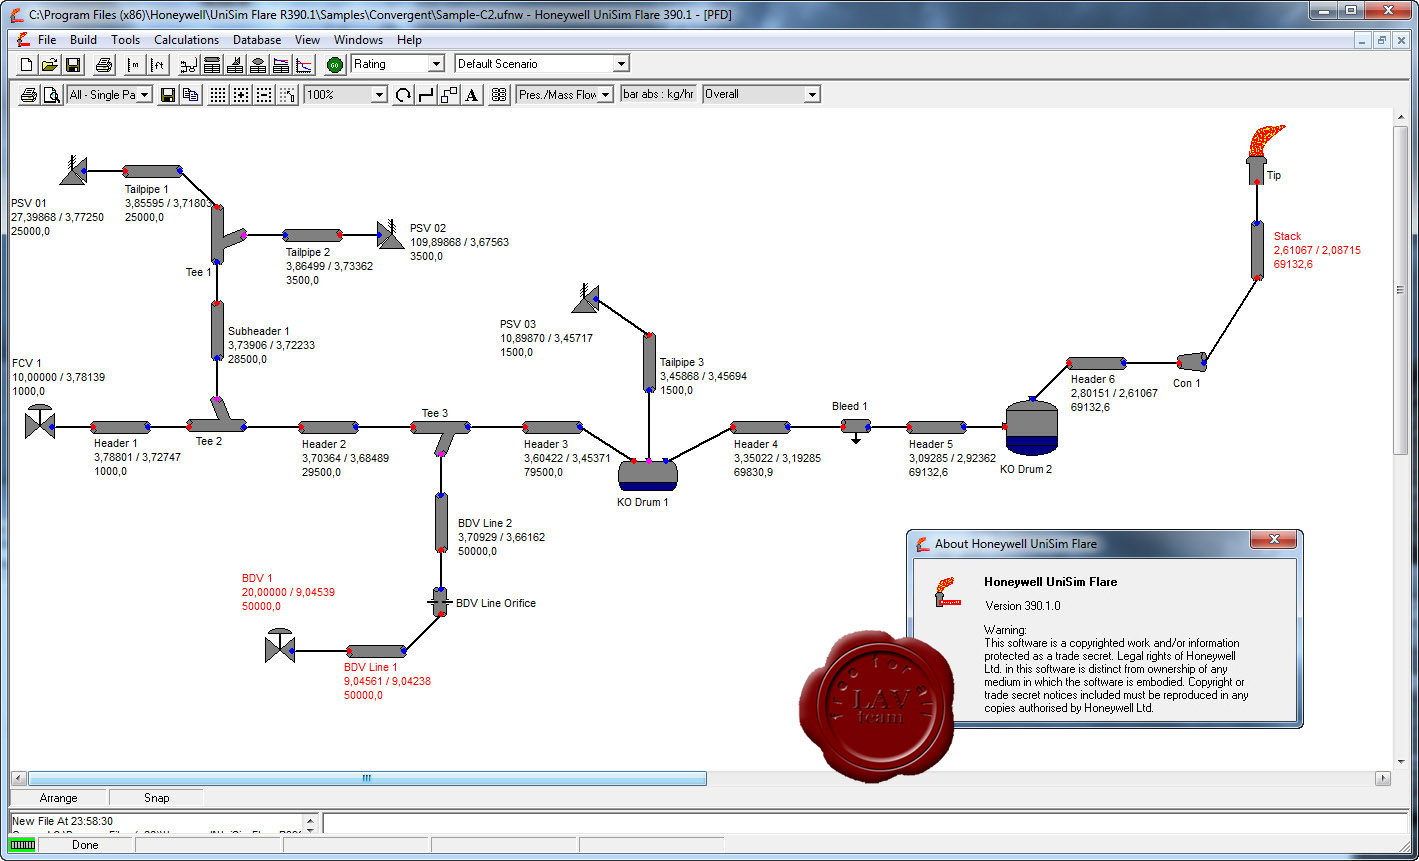Switch to metric units (m) icon
This screenshot has height=861, width=1419.
point(135,64)
